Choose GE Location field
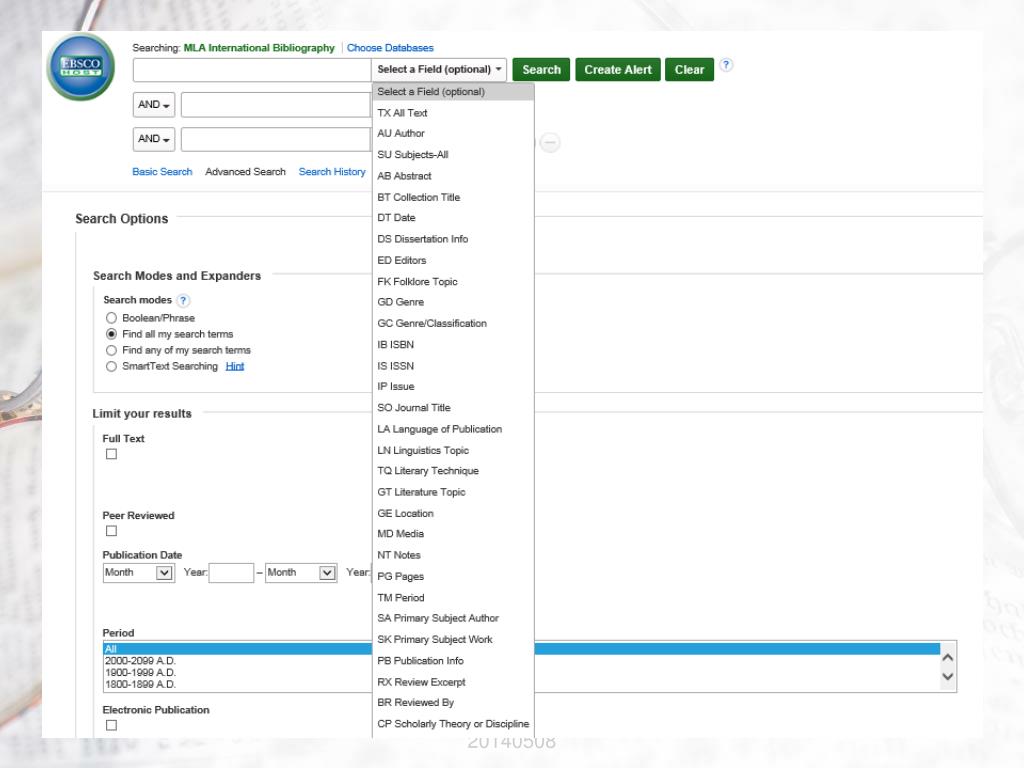The height and width of the screenshot is (768, 1024). click(453, 513)
